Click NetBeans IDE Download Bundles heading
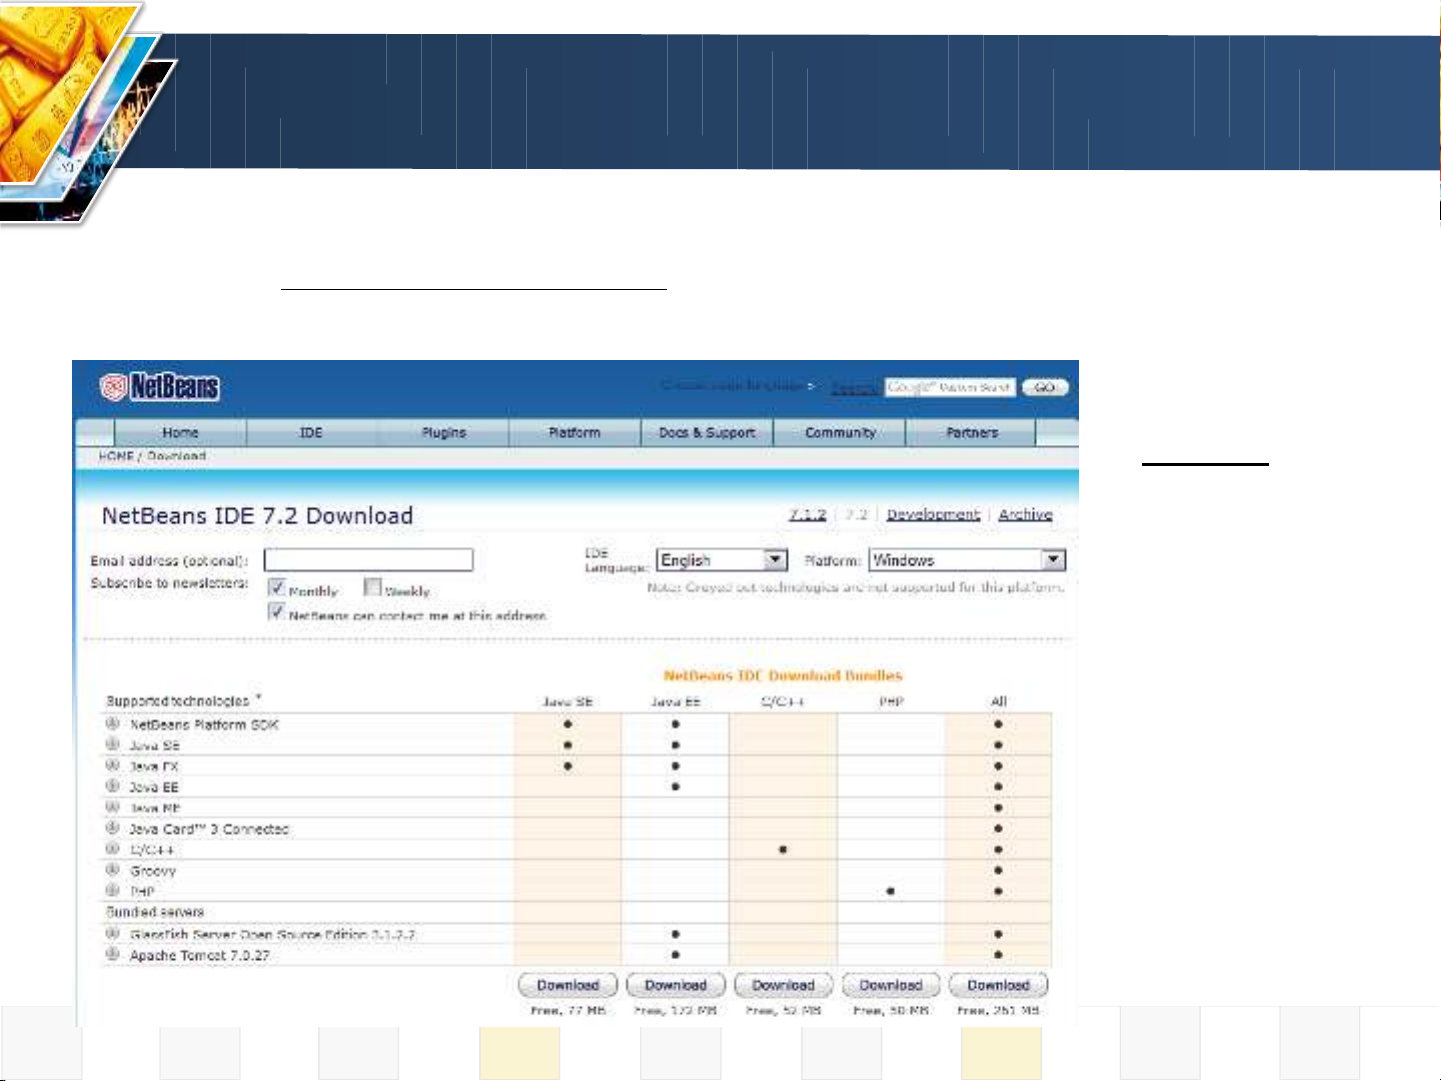Image resolution: width=1441 pixels, height=1081 pixels. [783, 676]
